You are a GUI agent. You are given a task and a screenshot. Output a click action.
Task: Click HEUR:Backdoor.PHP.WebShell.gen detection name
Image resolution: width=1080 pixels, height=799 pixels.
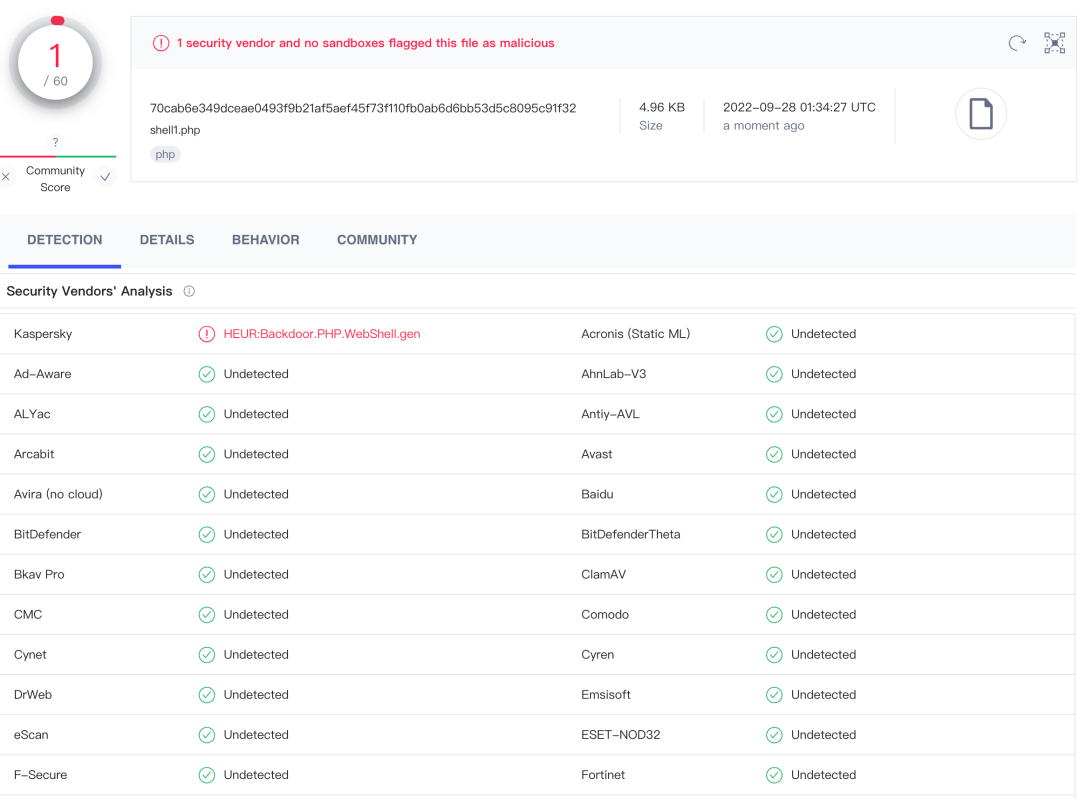point(322,334)
